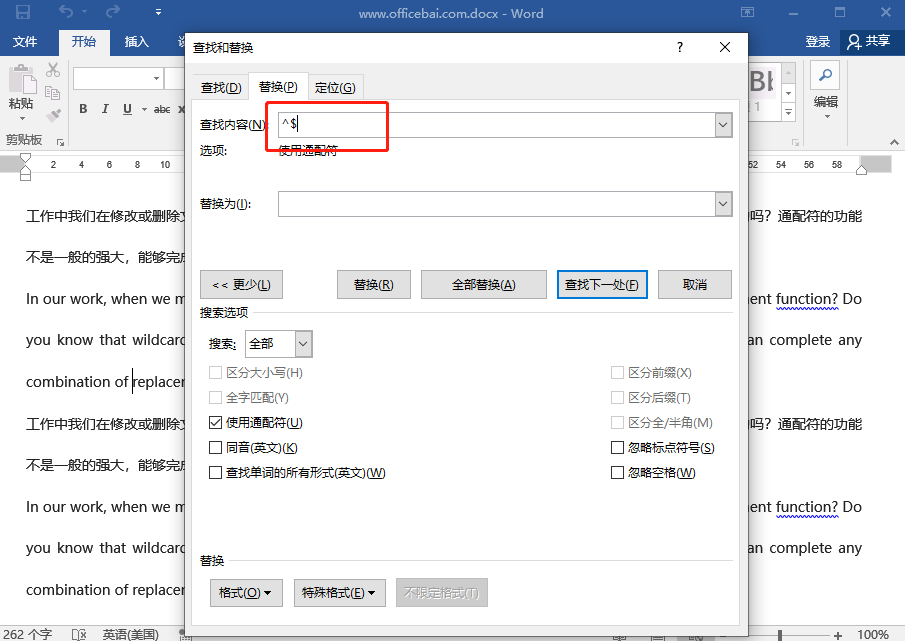This screenshot has height=641, width=905.
Task: Click the 替换(R) button
Action: click(373, 284)
